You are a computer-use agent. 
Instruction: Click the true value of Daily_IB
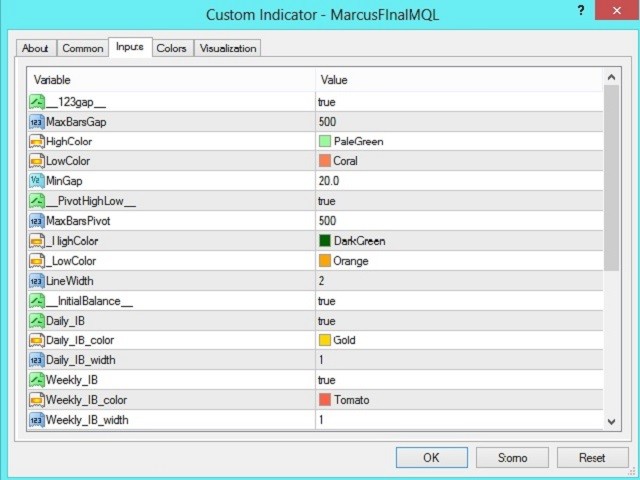tap(327, 321)
